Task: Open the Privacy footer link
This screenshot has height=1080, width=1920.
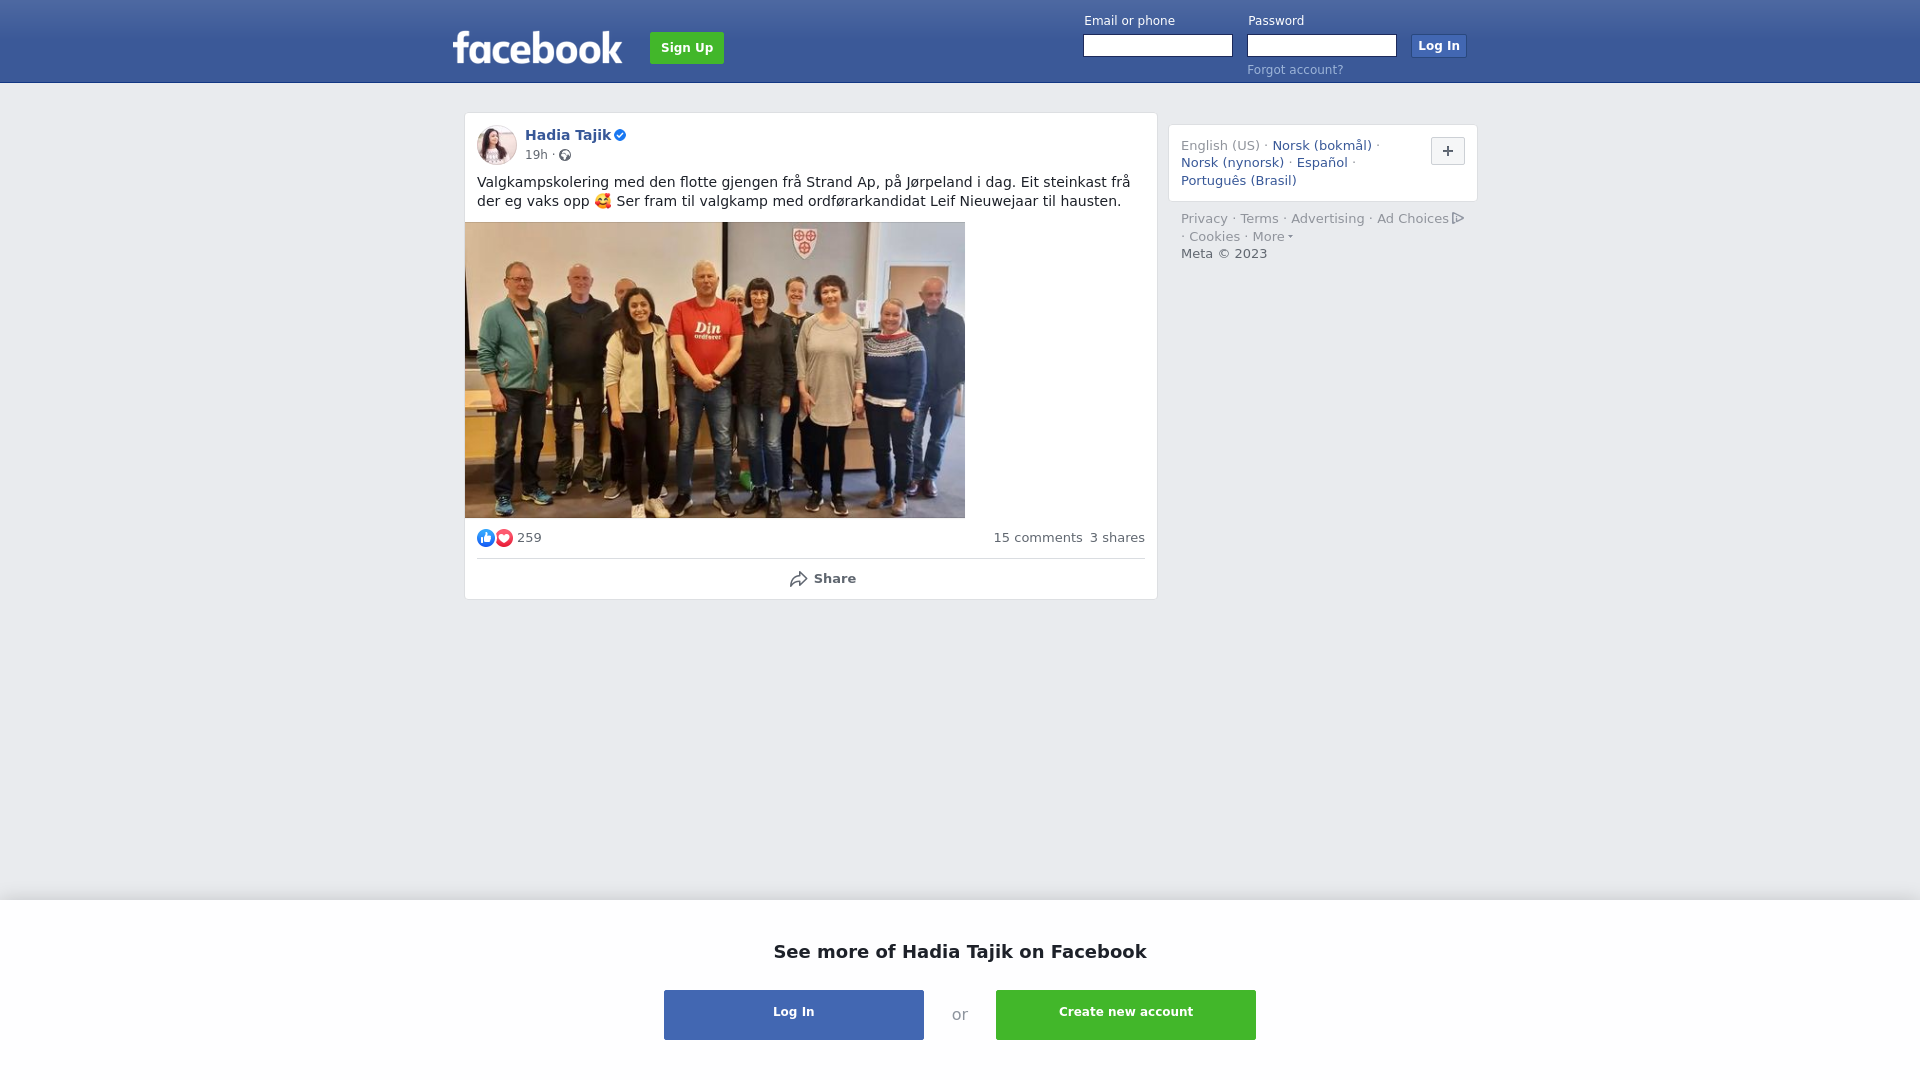Action: click(x=1204, y=219)
